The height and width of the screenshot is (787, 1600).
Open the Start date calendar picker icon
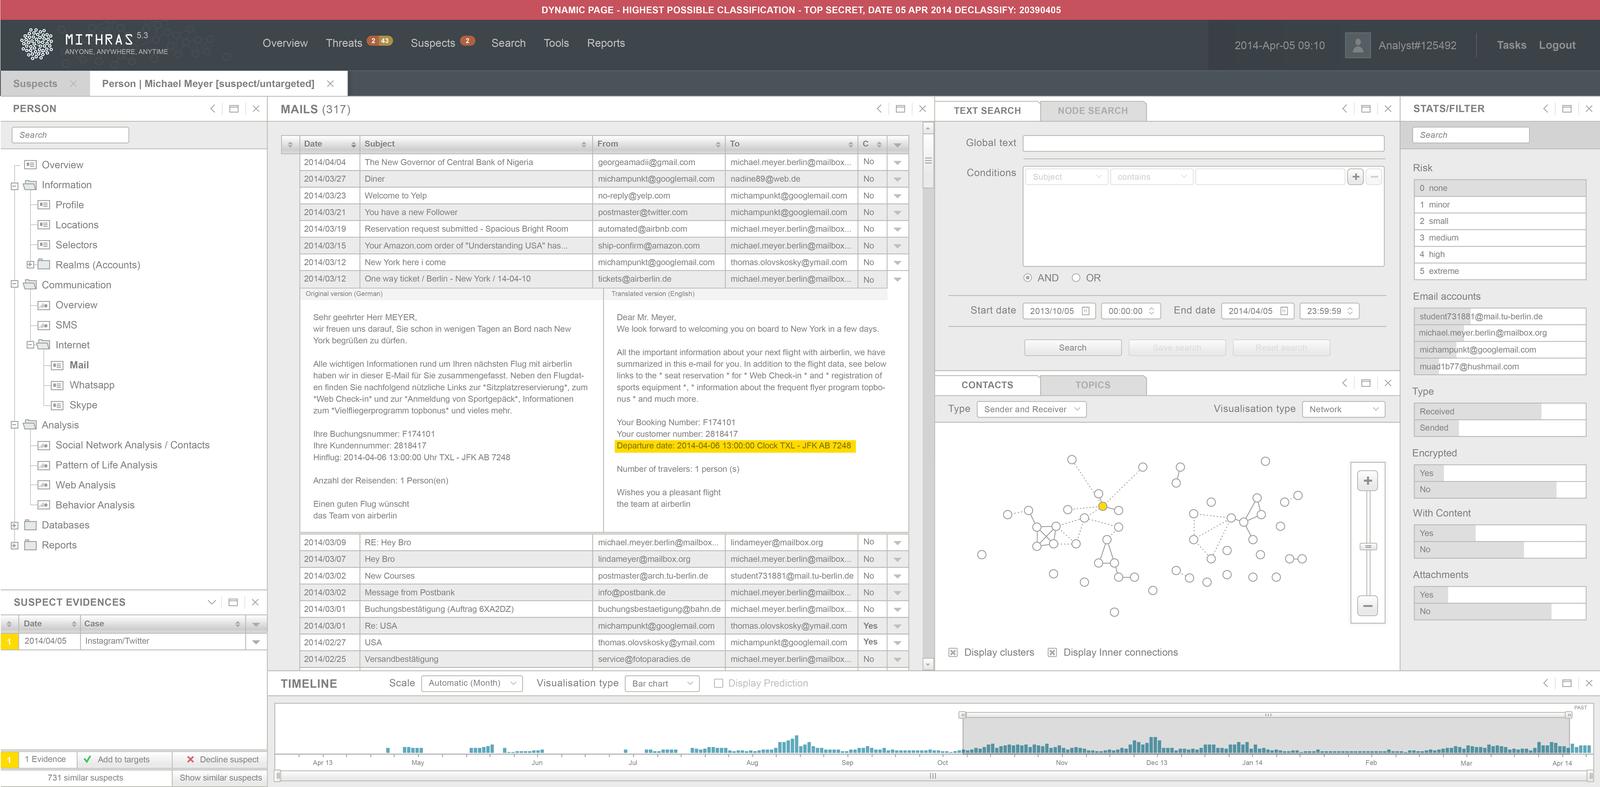(1085, 311)
